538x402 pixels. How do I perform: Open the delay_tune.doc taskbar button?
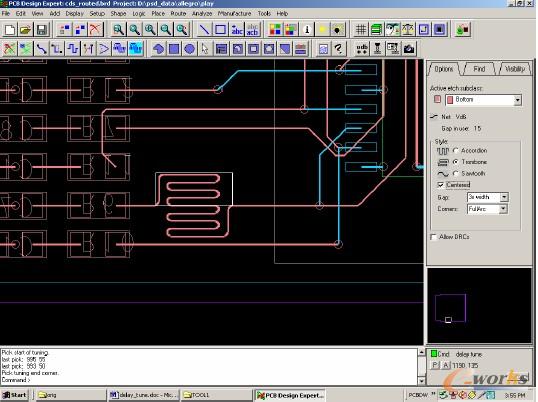[x=143, y=395]
